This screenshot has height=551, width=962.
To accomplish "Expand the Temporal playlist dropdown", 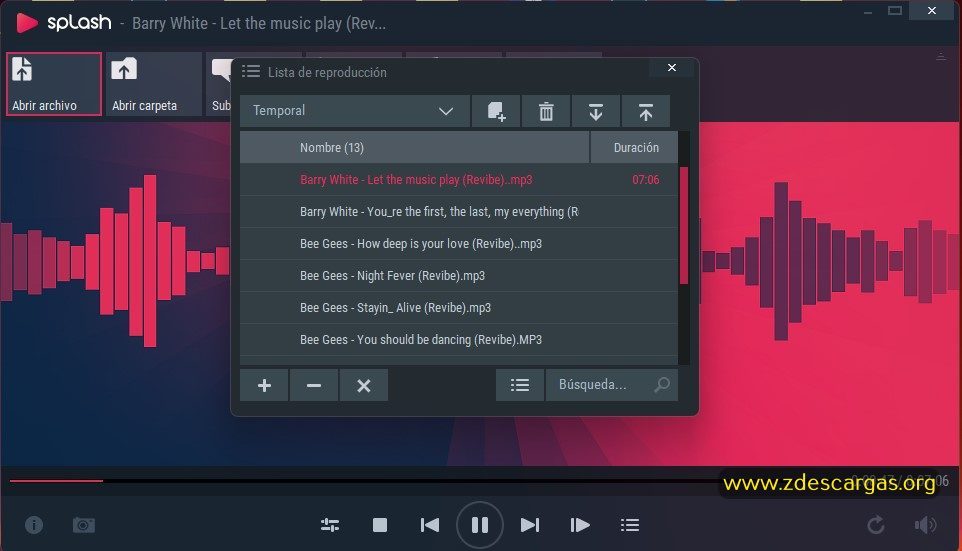I will (x=355, y=111).
